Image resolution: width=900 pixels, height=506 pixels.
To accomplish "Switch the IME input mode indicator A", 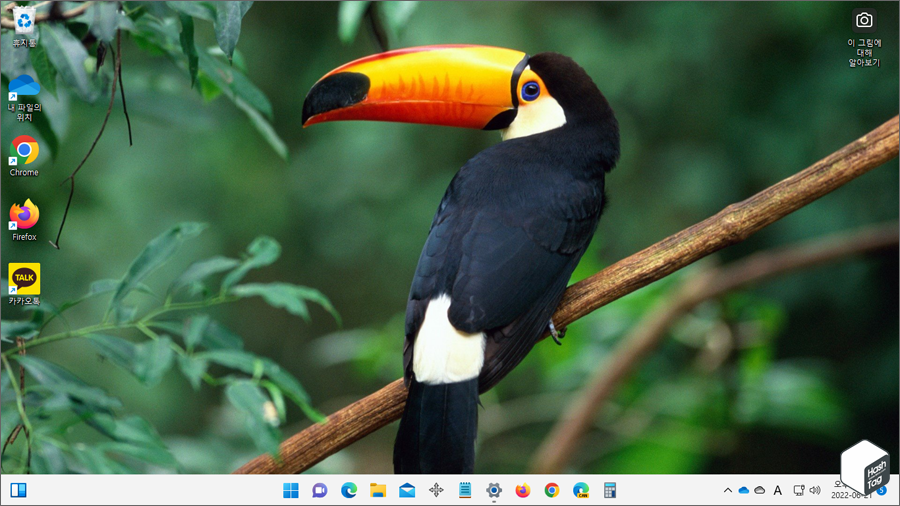I will click(778, 491).
